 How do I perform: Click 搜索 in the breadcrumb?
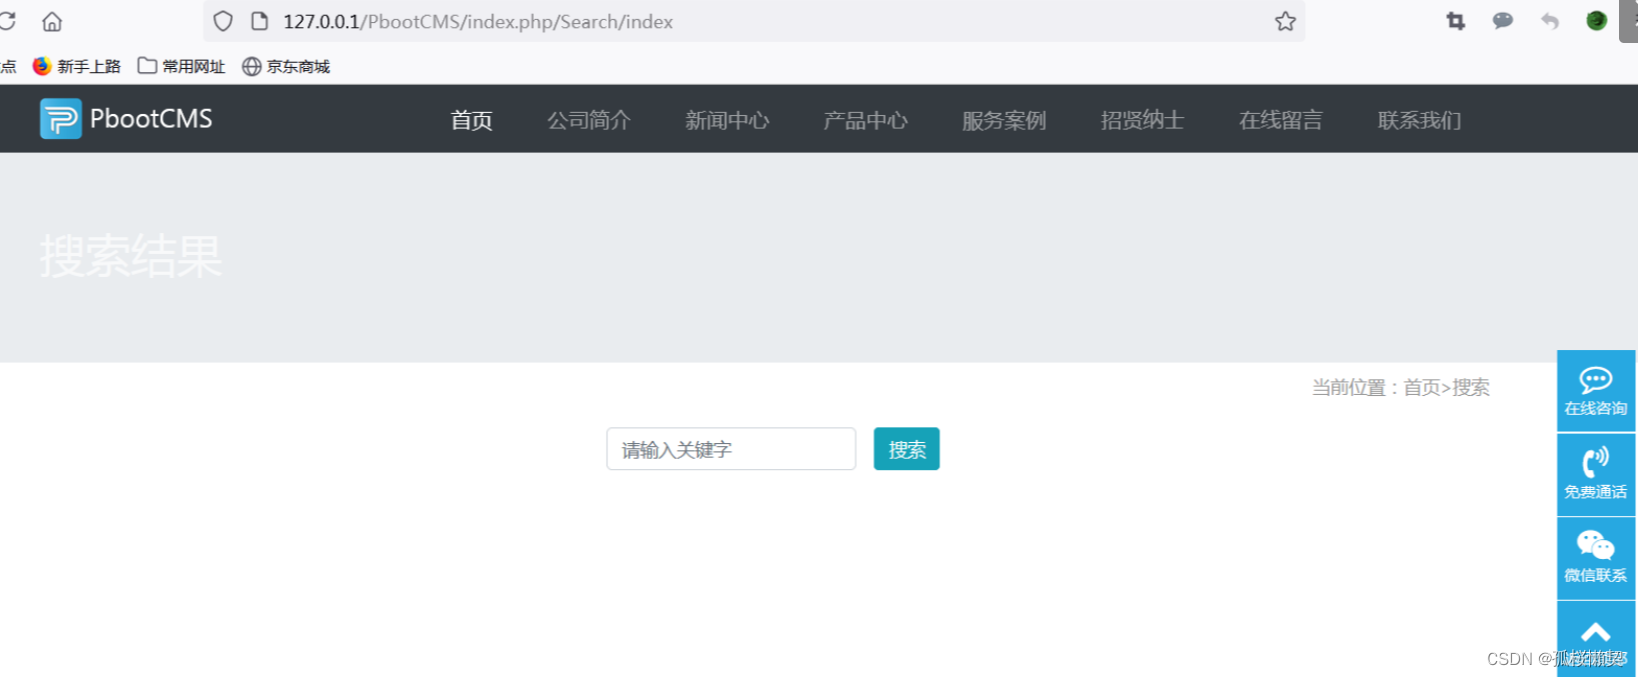point(1471,388)
